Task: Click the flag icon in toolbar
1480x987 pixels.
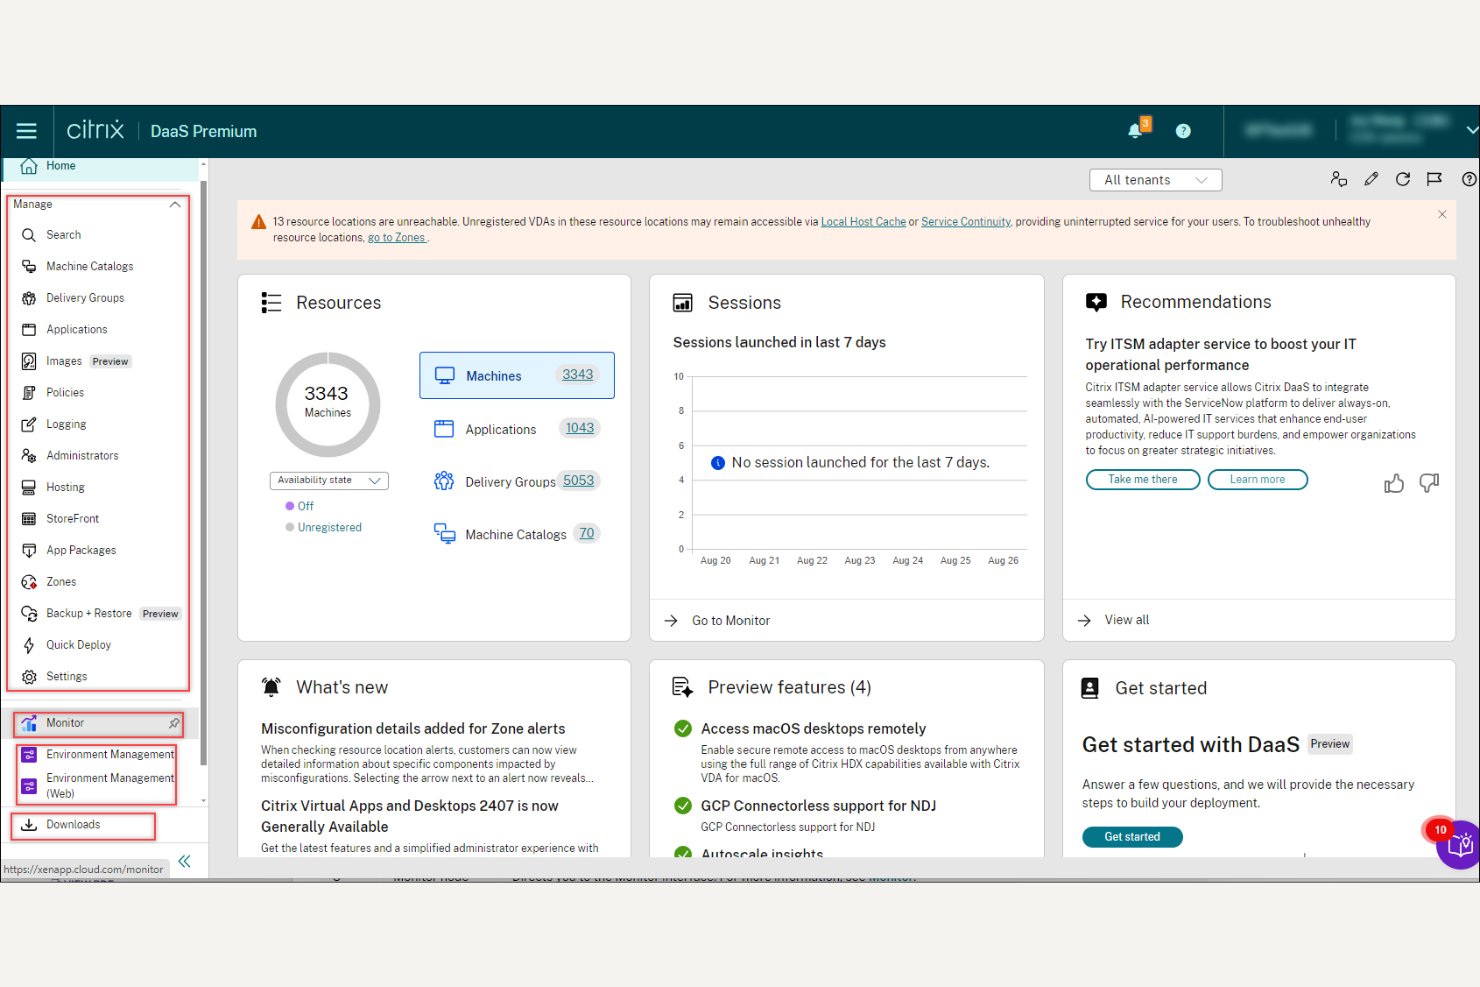Action: click(x=1434, y=179)
